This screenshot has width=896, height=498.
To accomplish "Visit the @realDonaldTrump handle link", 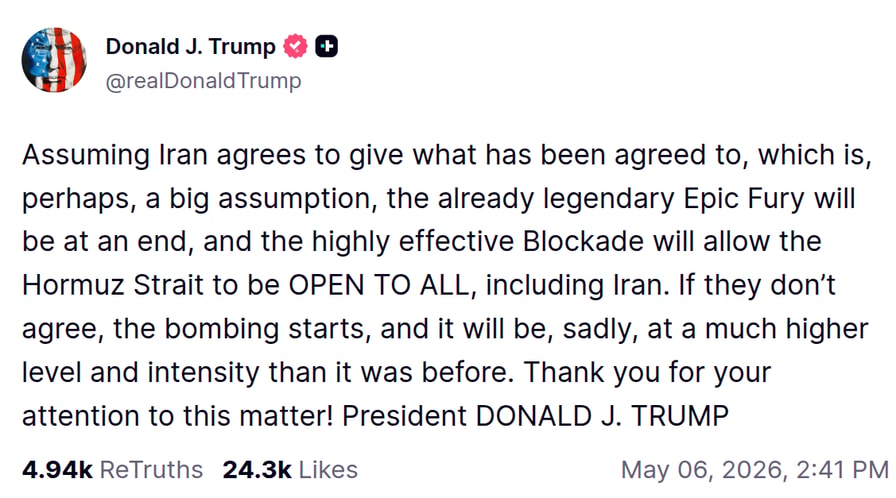I will point(203,81).
